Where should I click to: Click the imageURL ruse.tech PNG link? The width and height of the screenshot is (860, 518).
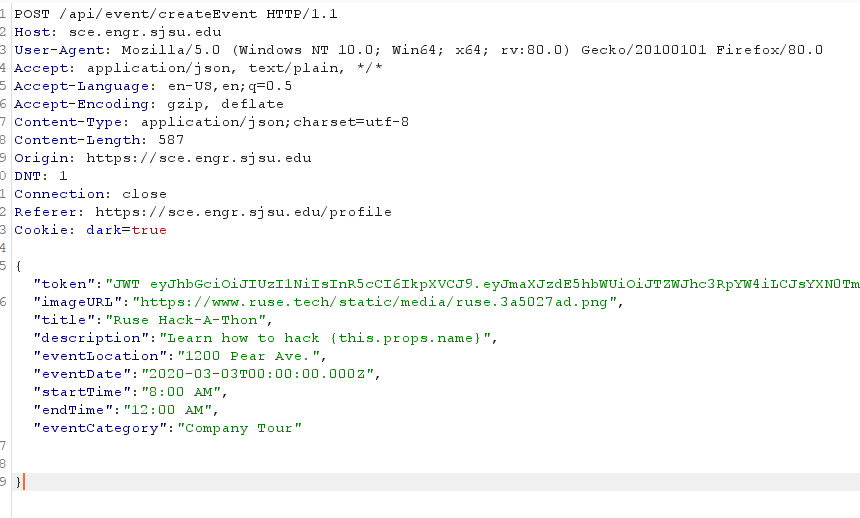(x=378, y=302)
